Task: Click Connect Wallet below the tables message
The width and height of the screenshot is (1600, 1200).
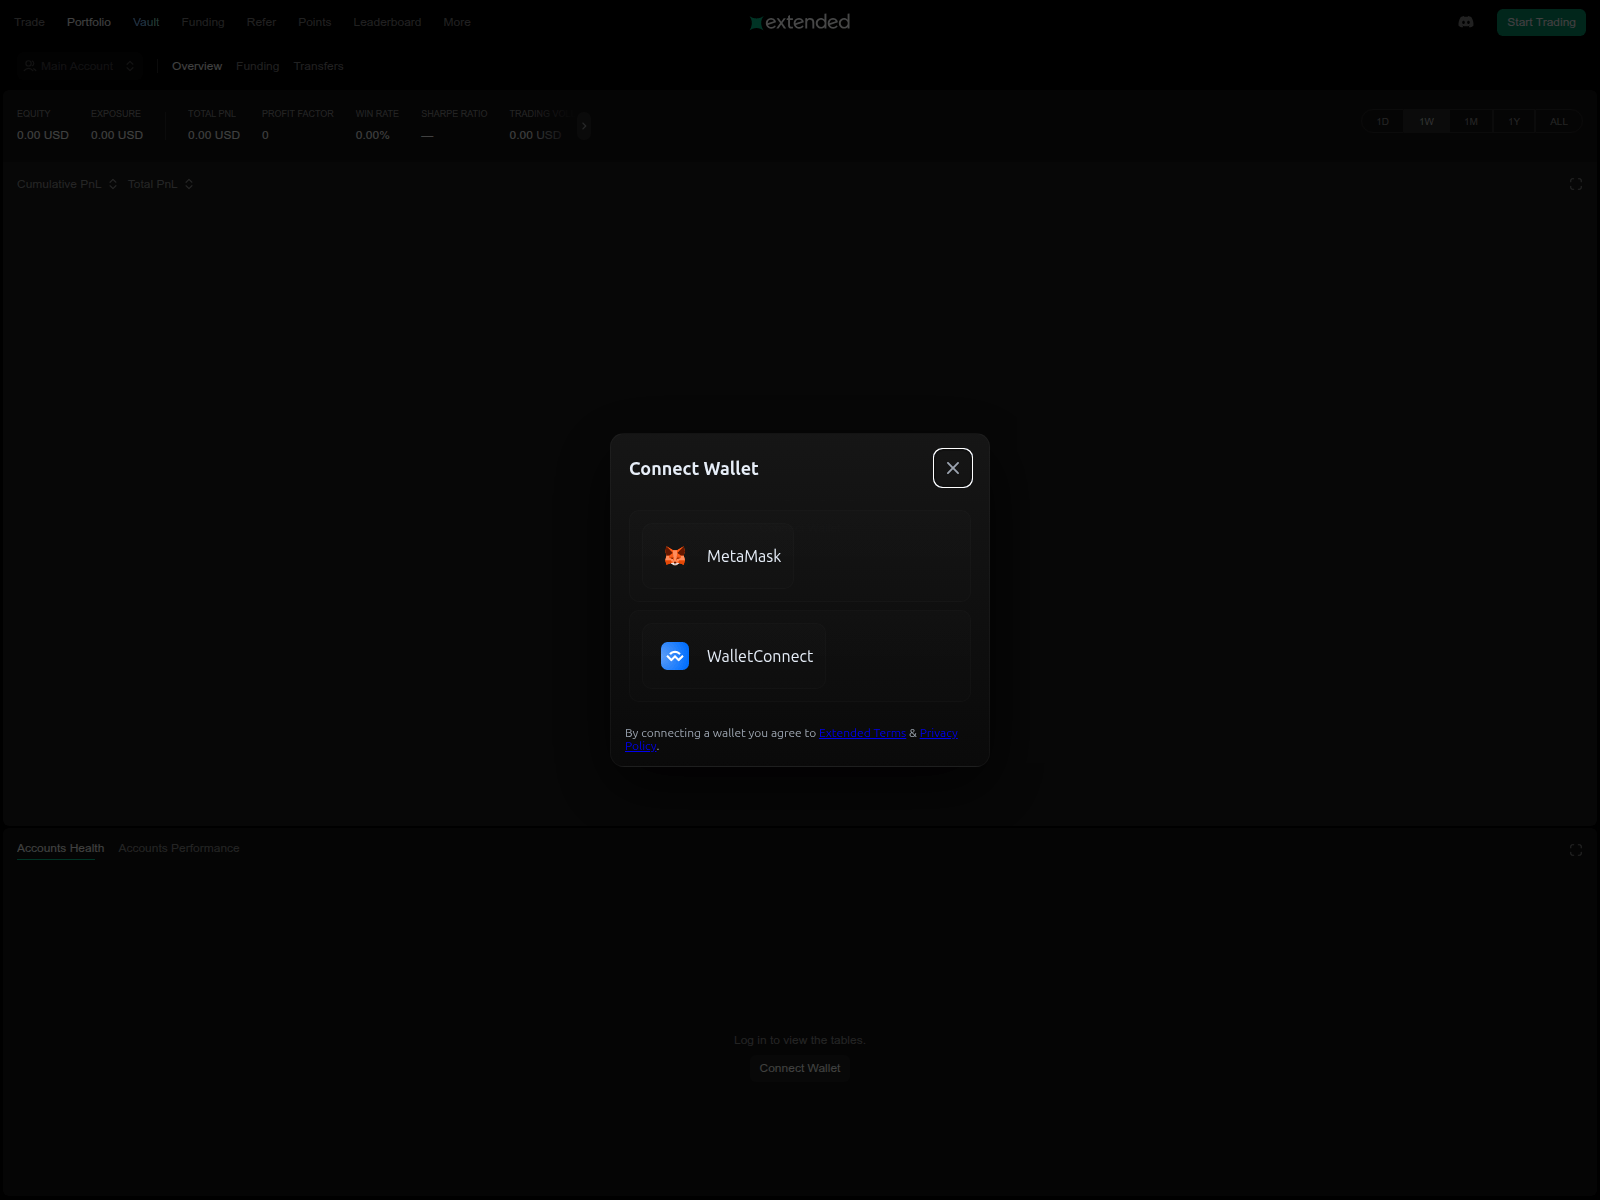Action: 800,1068
